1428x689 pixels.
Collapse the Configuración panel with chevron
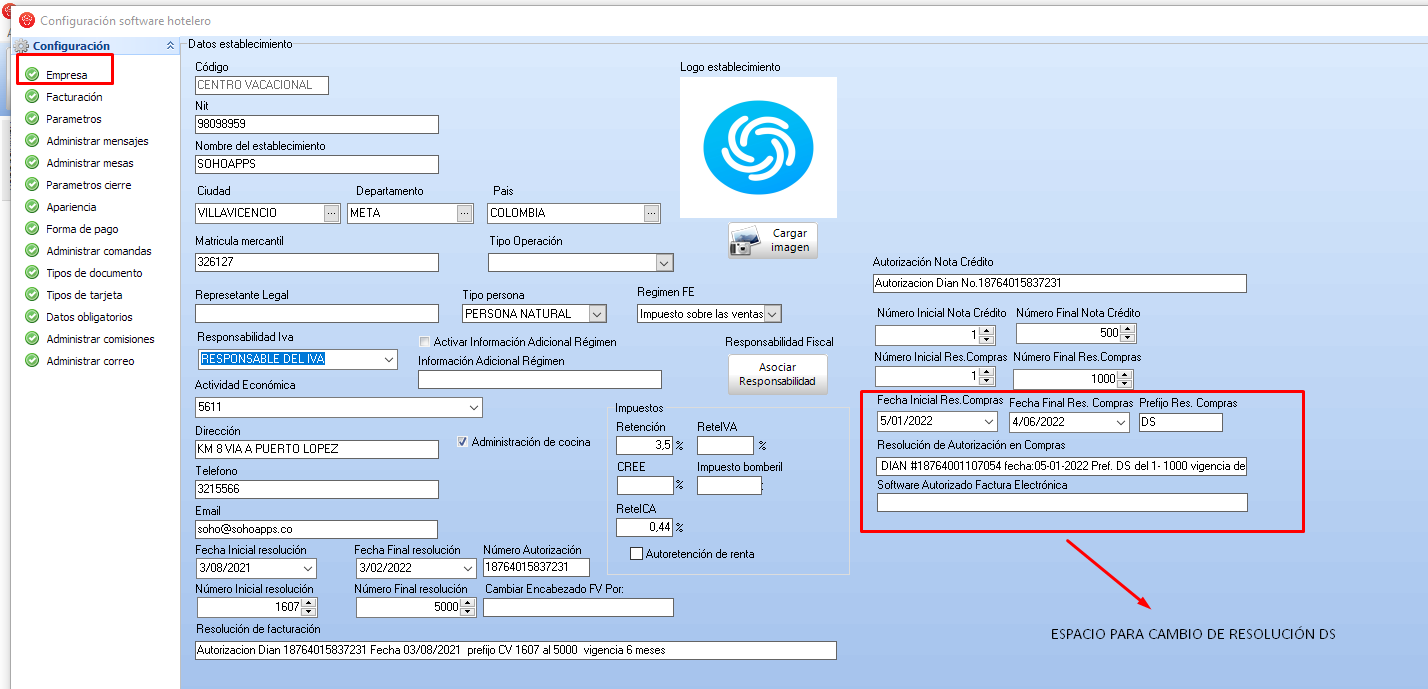tap(170, 46)
